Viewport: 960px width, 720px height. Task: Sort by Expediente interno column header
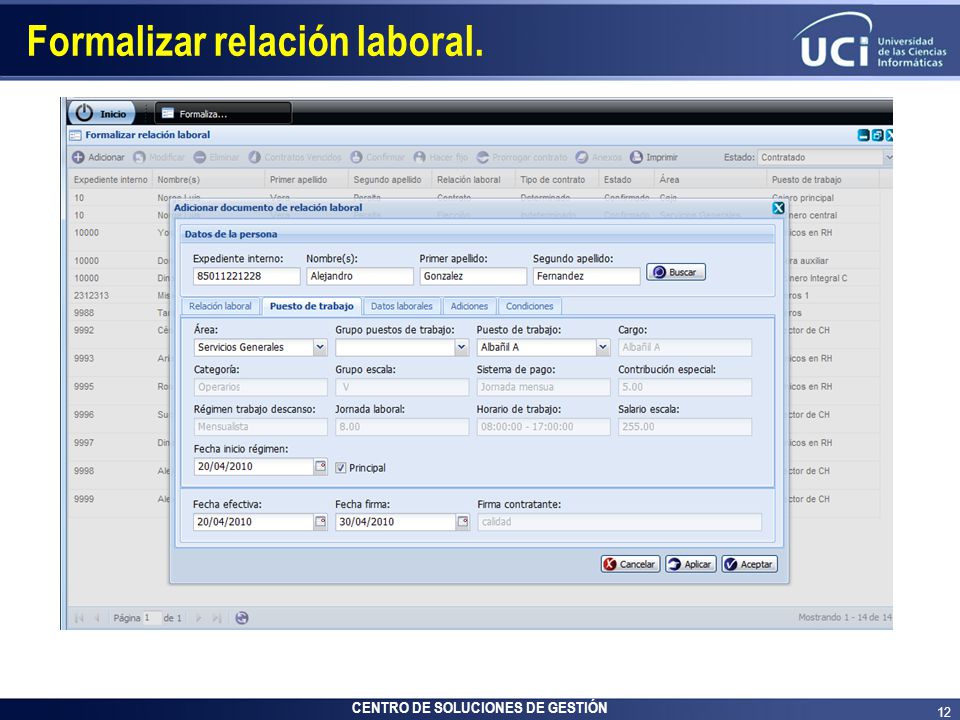(111, 179)
